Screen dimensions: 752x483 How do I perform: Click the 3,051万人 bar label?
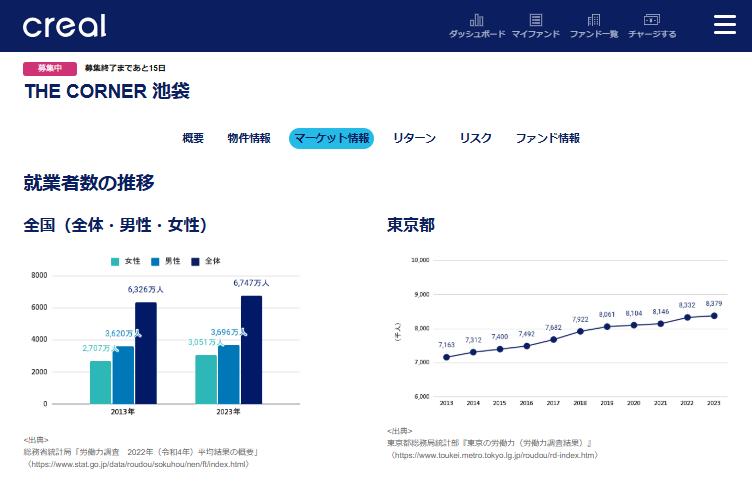[x=206, y=342]
